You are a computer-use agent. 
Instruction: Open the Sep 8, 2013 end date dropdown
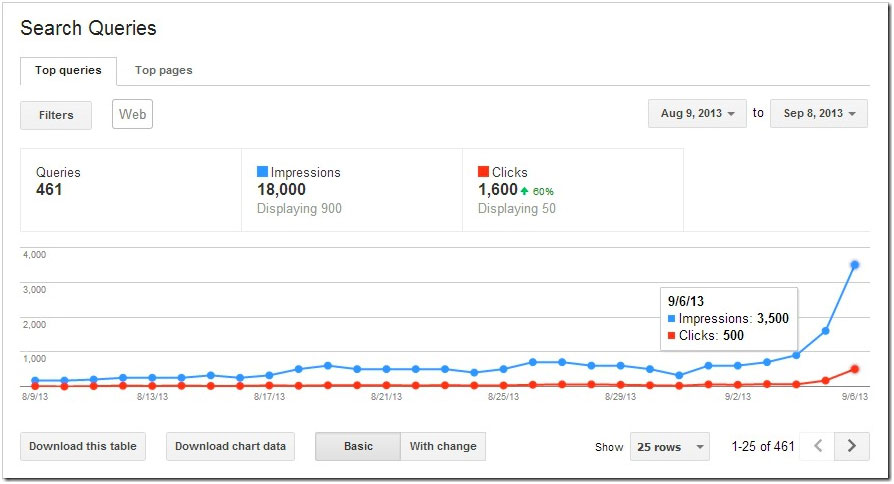[x=819, y=114]
